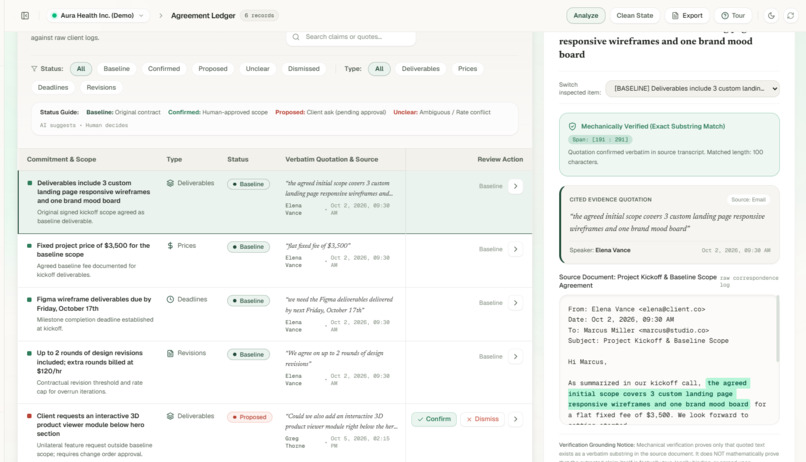Click the Deadlines clock icon
Screen dimensions: 806x462
click(170, 299)
